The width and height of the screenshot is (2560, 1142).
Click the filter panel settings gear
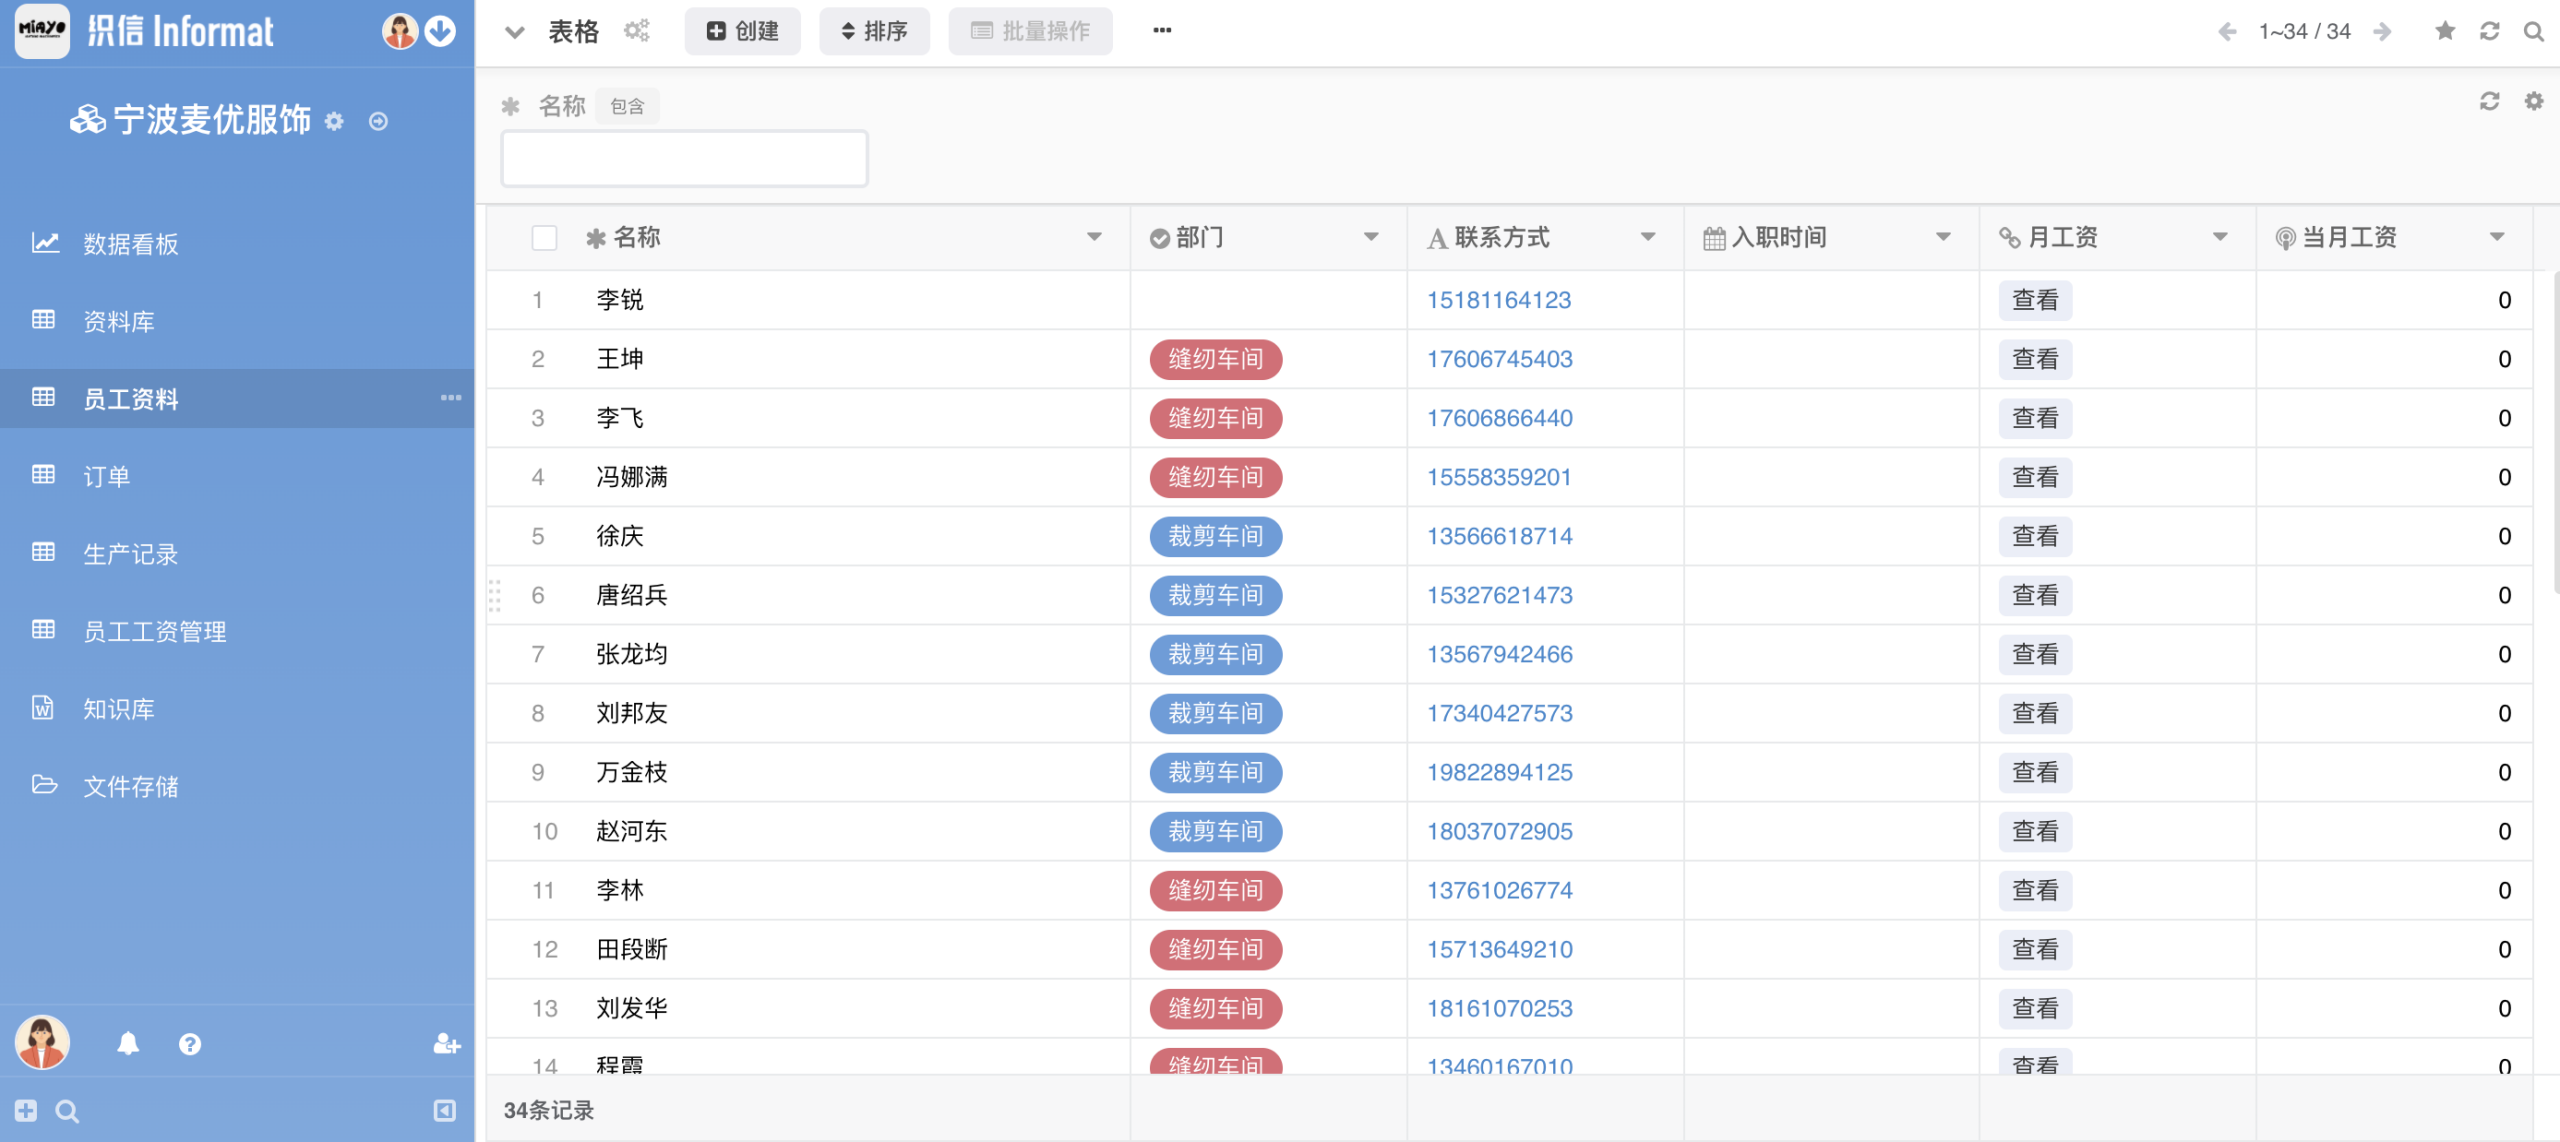(x=2533, y=101)
